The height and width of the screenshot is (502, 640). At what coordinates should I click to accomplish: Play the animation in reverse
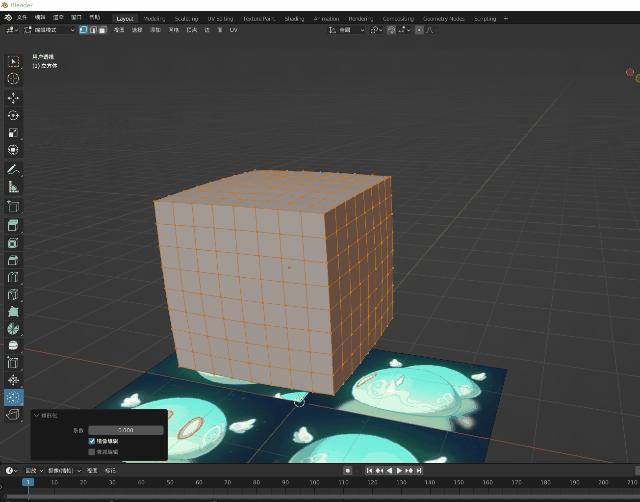tap(389, 471)
